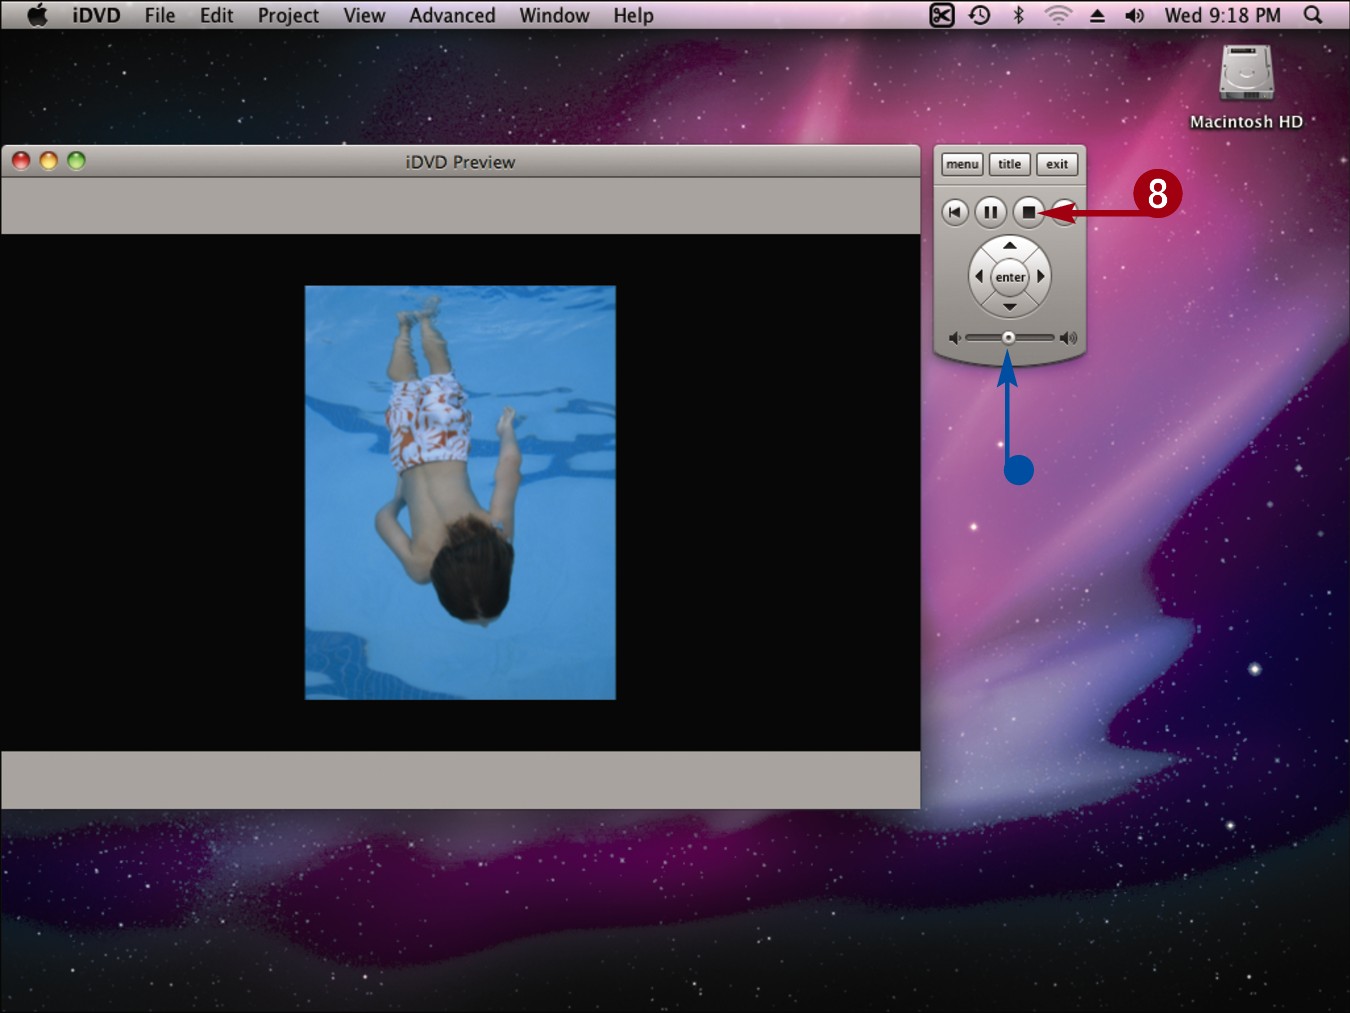Open the Project menu
The image size is (1350, 1013).
[288, 15]
